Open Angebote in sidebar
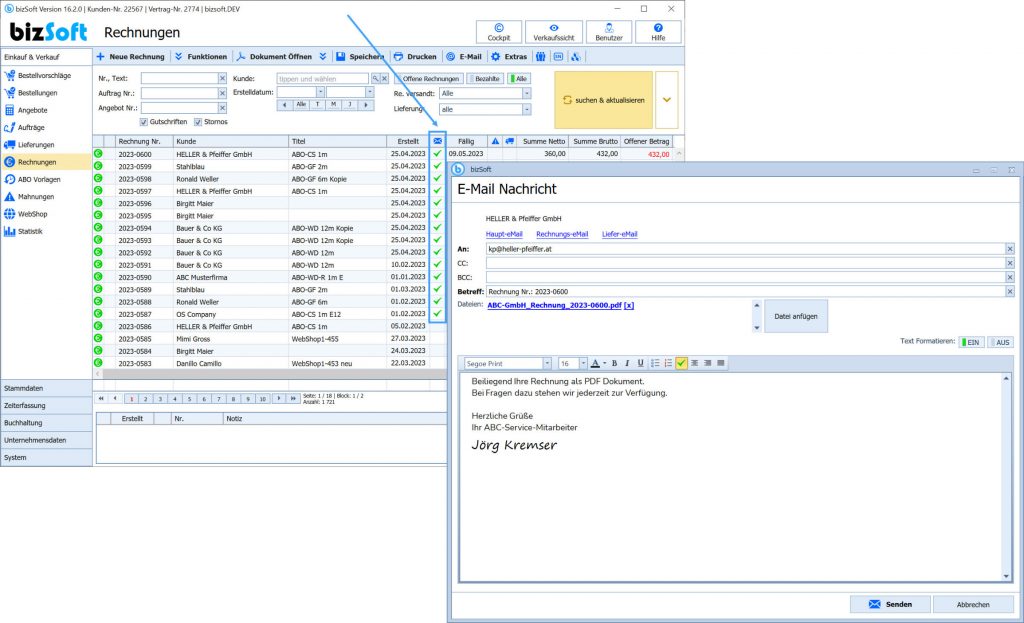Viewport: 1024px width, 623px height. coord(26,110)
